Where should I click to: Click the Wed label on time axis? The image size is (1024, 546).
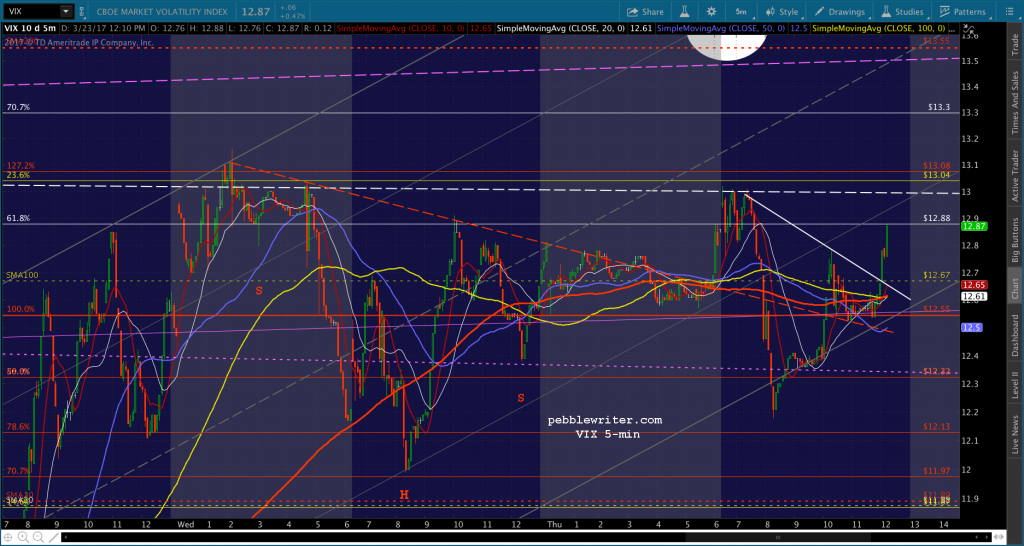click(185, 524)
